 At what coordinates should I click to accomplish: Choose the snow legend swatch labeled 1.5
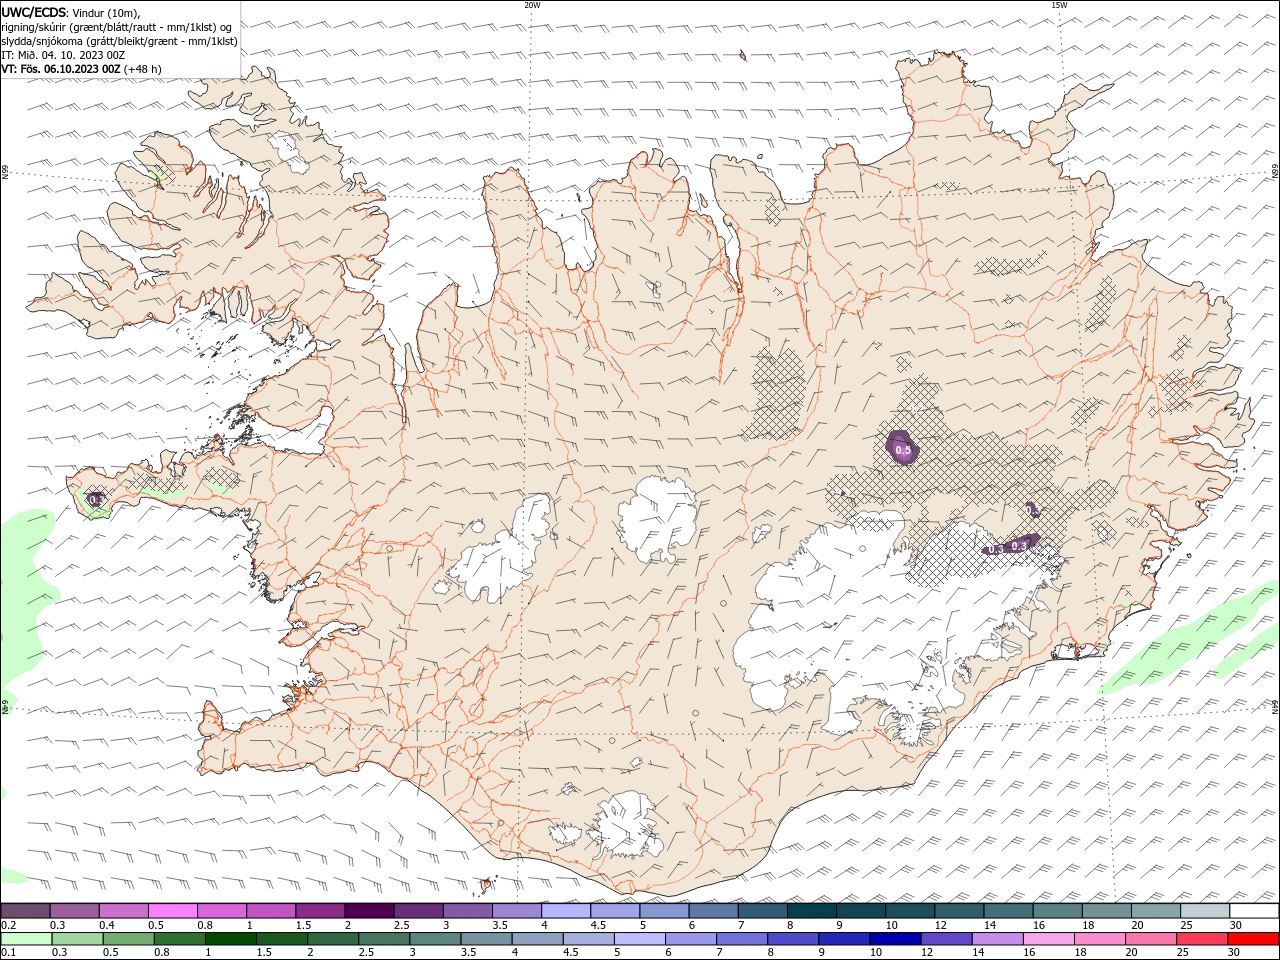(320, 911)
